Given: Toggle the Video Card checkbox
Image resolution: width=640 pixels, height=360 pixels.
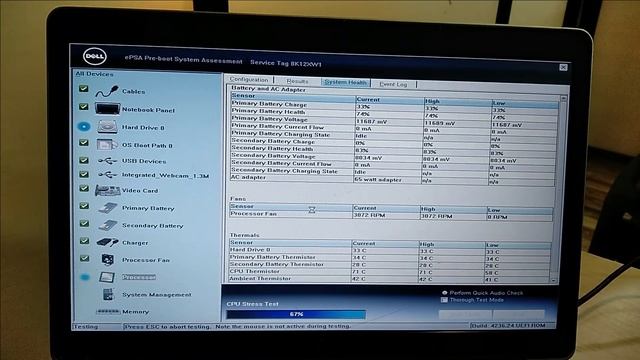Looking at the screenshot, I should (x=84, y=188).
